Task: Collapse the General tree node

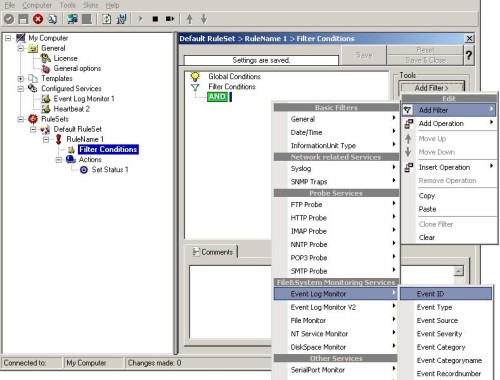Action: (21, 48)
